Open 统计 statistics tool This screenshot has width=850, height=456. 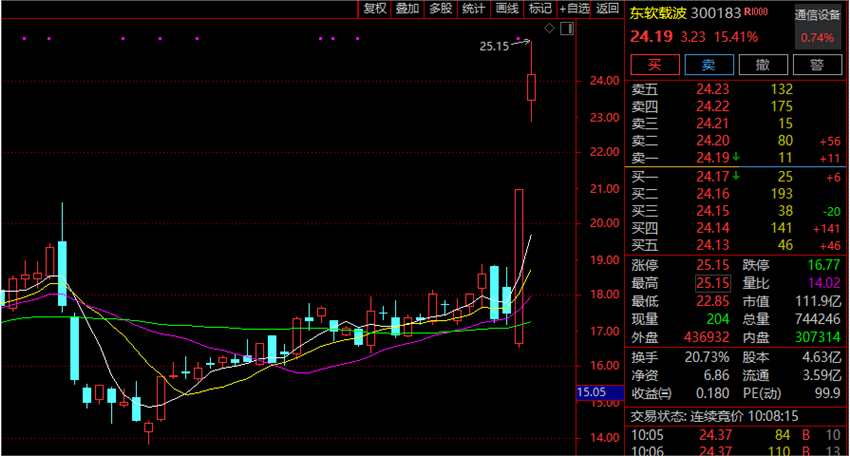473,8
